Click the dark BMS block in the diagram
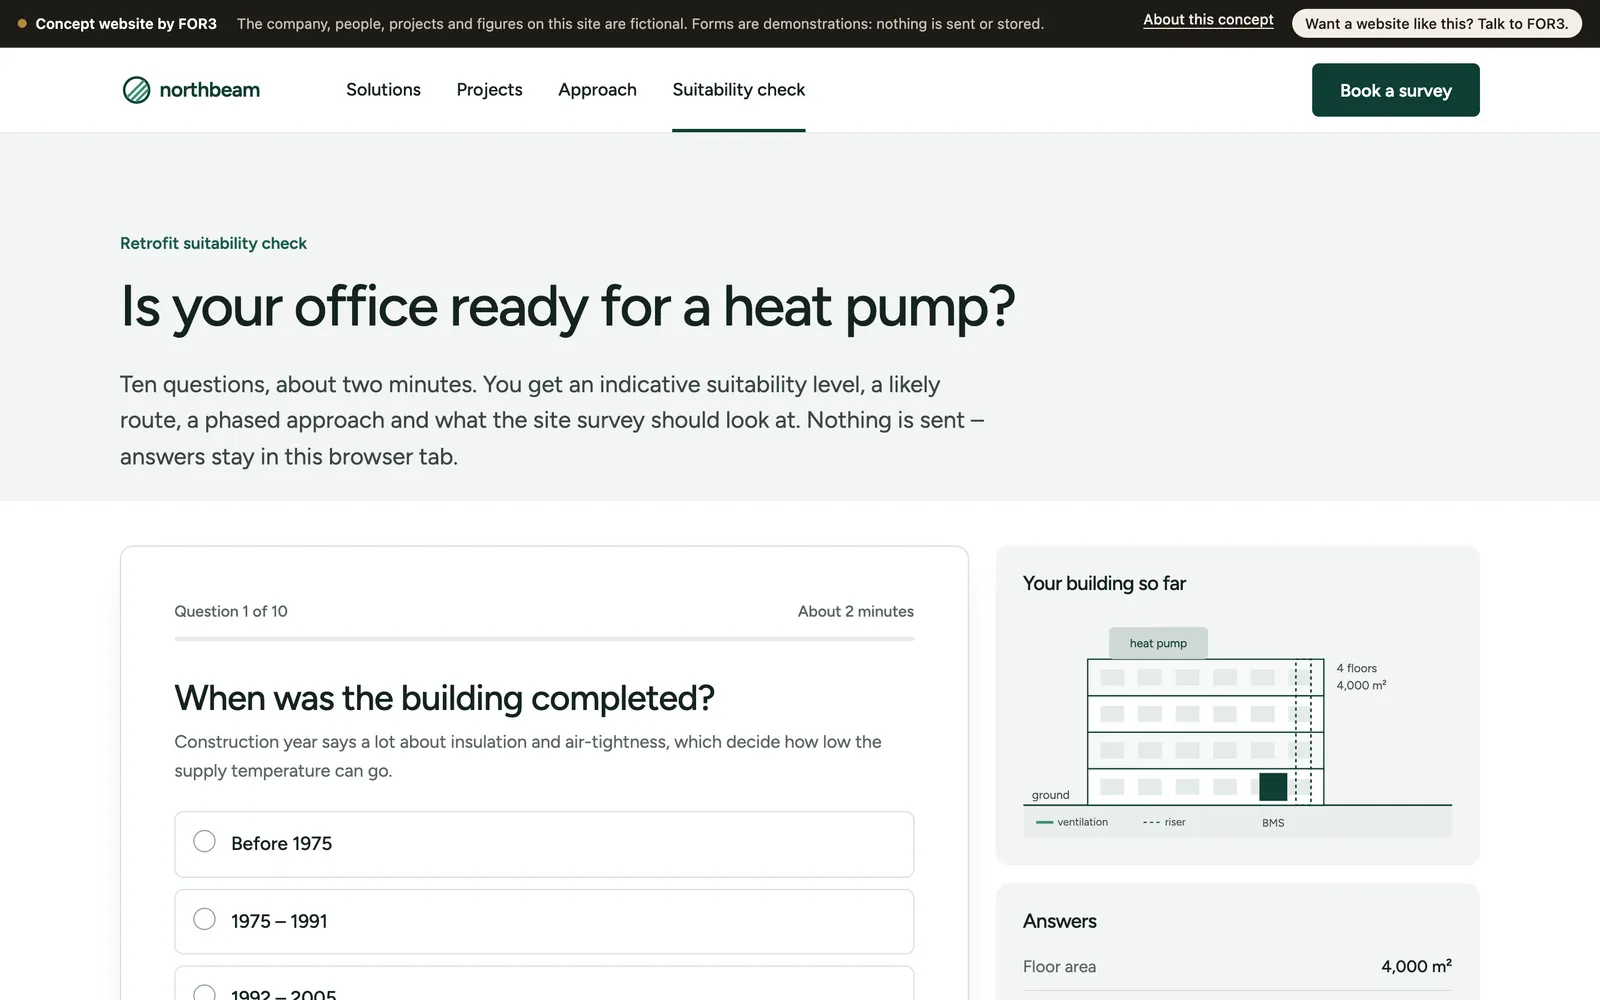 coord(1273,786)
